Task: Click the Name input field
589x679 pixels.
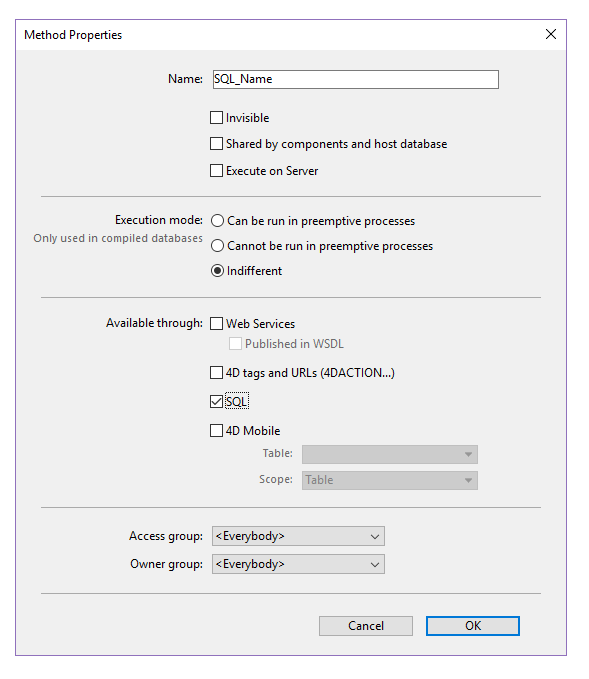Action: click(356, 79)
